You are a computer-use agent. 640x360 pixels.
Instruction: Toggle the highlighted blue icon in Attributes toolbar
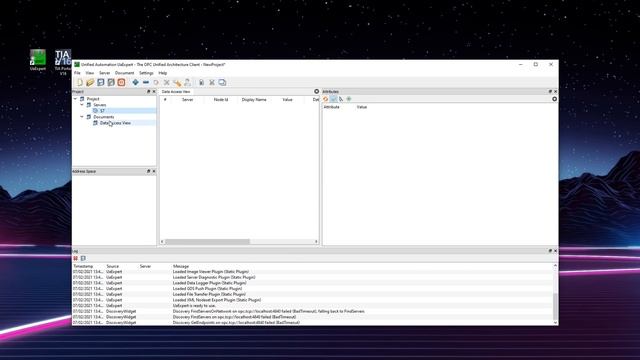click(x=333, y=99)
